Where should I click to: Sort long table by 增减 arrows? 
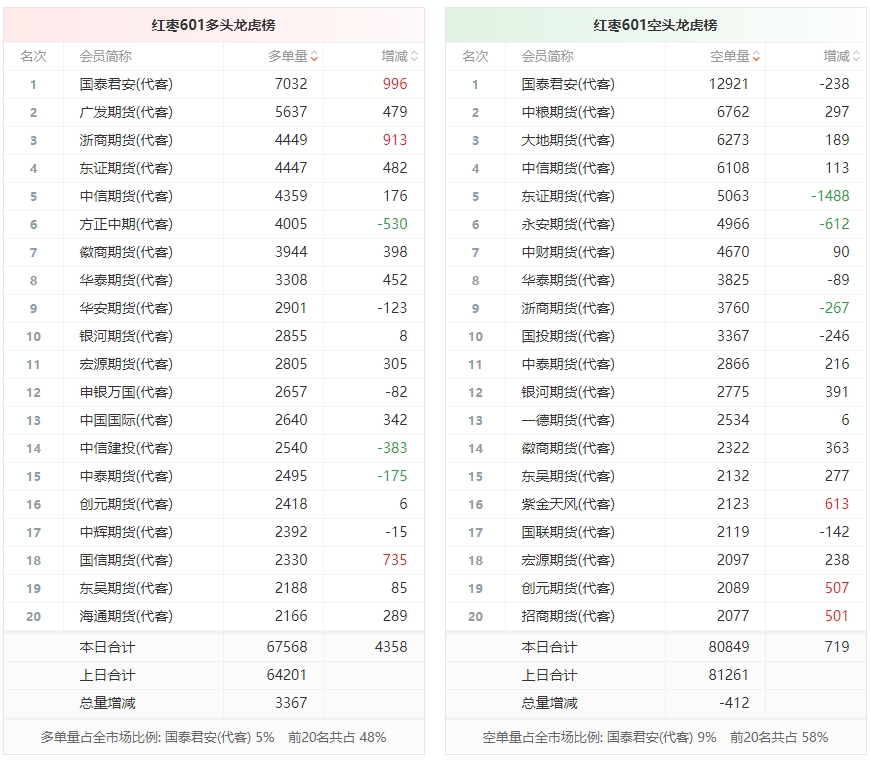414,56
